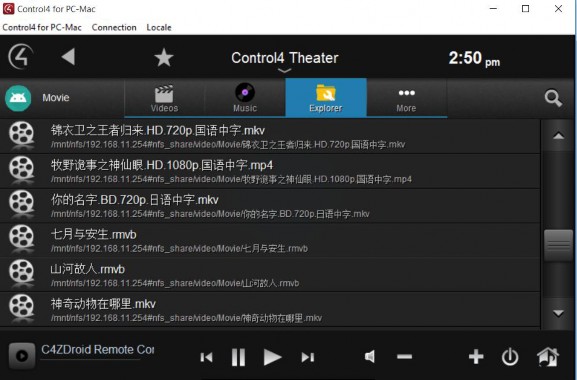The width and height of the screenshot is (577, 380).
Task: Click film reel icon for 神奇动物在哪里
Action: (x=22, y=306)
